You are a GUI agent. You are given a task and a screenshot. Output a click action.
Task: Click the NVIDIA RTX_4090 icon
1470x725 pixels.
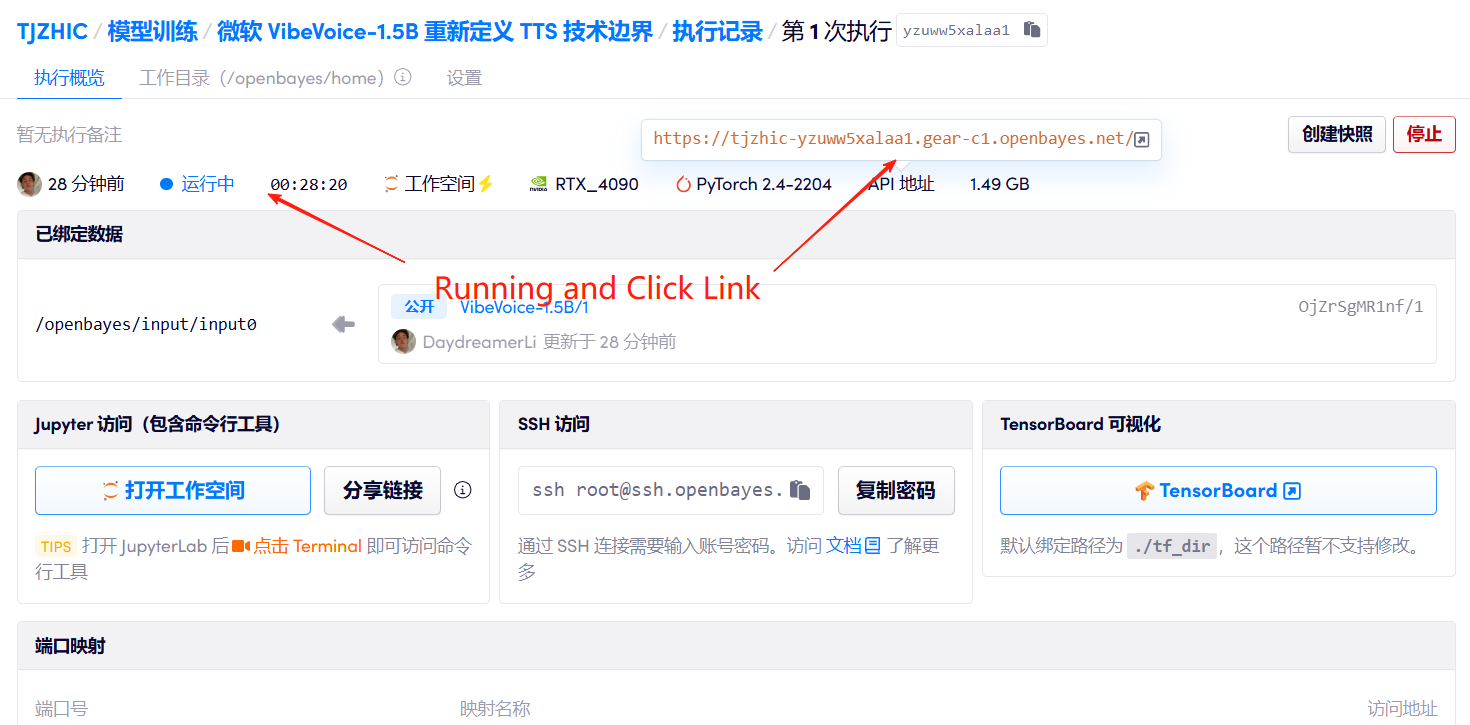(538, 184)
